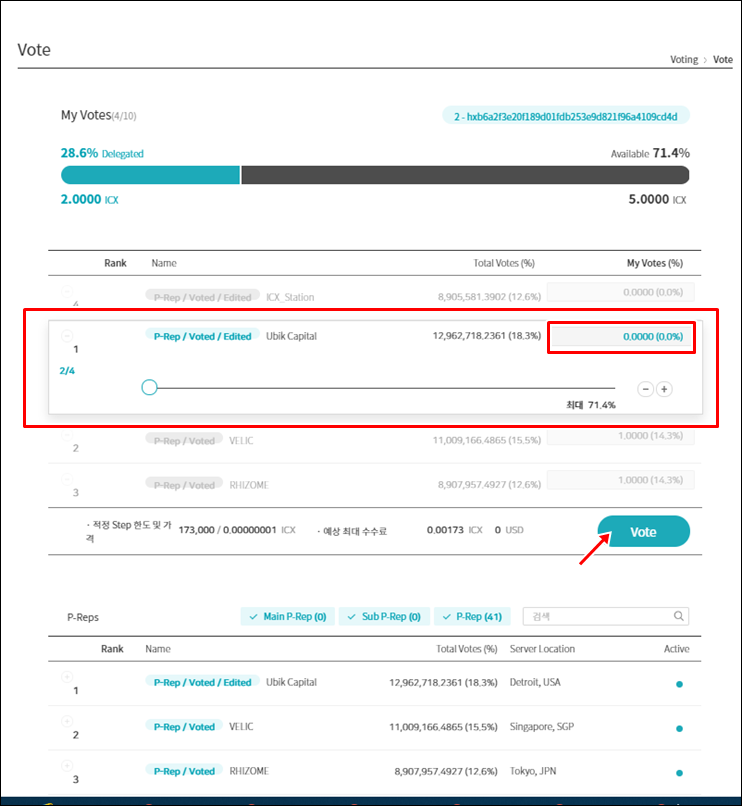The image size is (742, 806).
Task: Remove VELIC from My Votes list
Action: [x=67, y=436]
